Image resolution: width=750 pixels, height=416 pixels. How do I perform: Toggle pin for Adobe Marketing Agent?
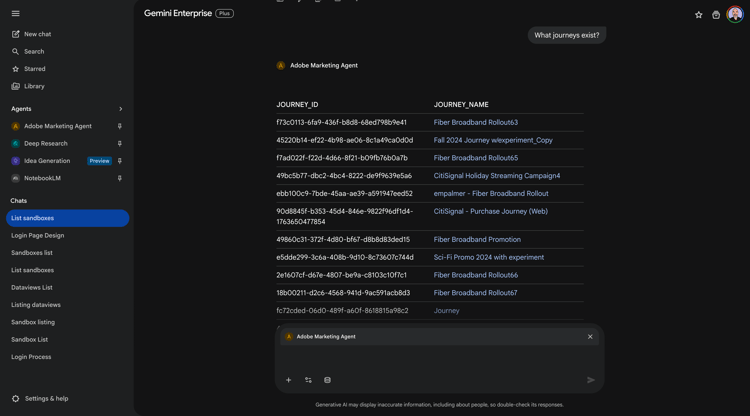(x=120, y=126)
